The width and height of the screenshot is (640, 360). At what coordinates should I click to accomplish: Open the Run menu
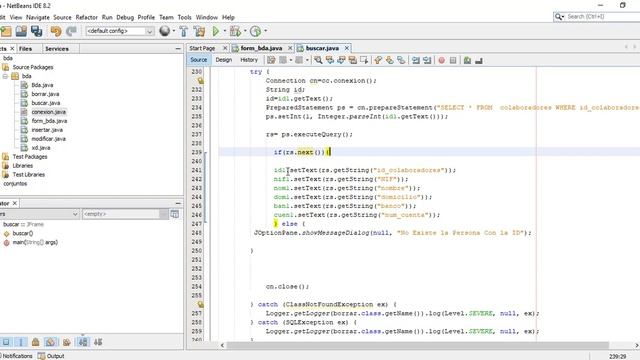point(107,17)
